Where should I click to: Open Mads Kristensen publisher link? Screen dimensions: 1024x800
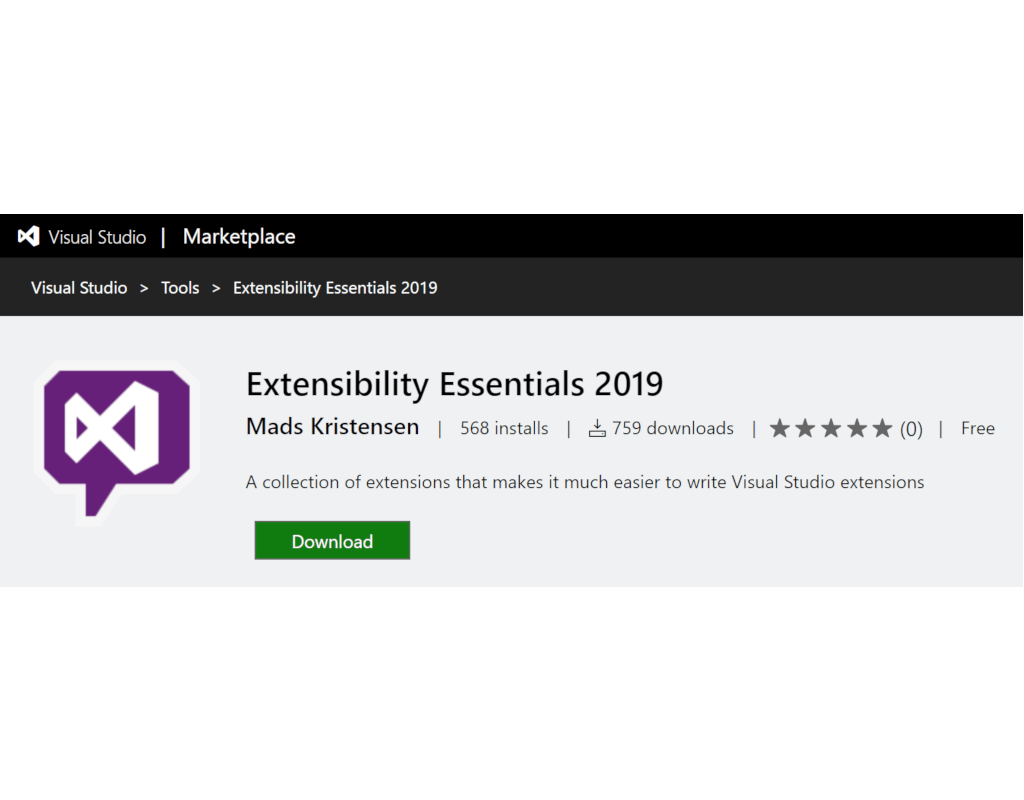click(332, 427)
